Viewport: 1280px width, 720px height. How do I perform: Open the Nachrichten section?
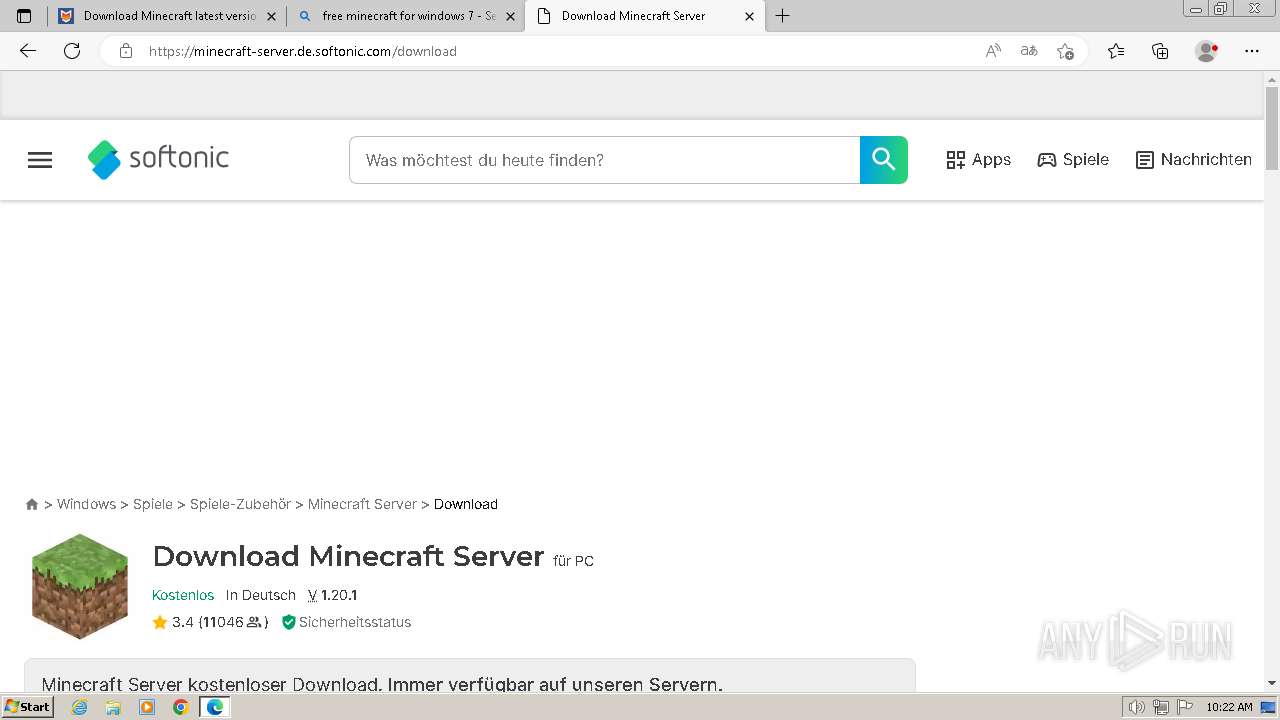pyautogui.click(x=1194, y=160)
